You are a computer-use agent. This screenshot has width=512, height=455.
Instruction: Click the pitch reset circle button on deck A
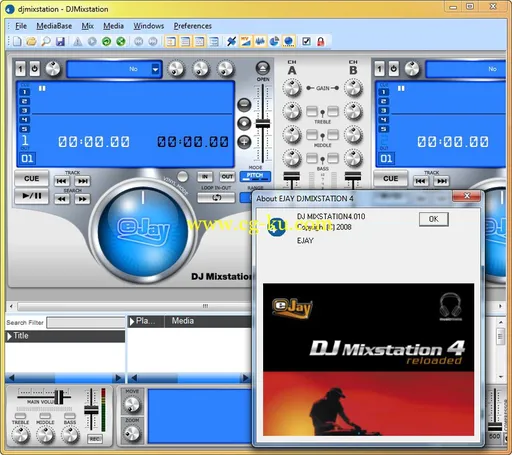244,123
